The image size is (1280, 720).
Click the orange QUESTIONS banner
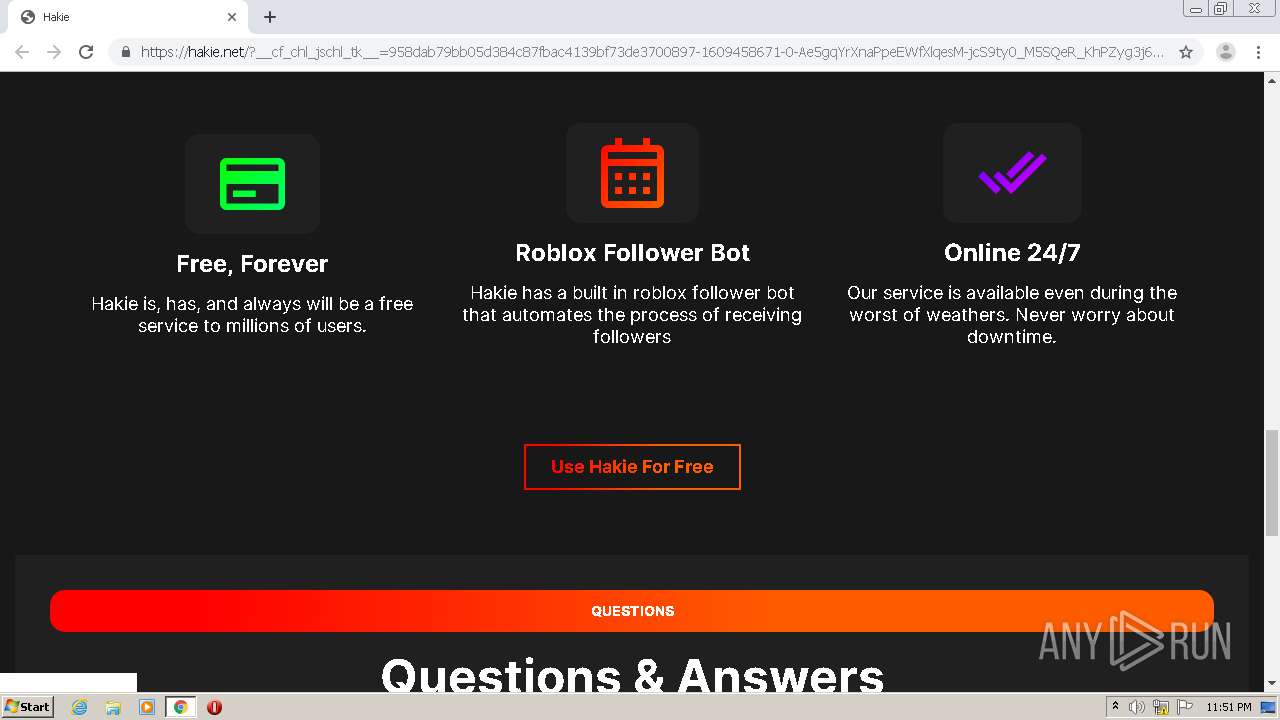pos(632,611)
